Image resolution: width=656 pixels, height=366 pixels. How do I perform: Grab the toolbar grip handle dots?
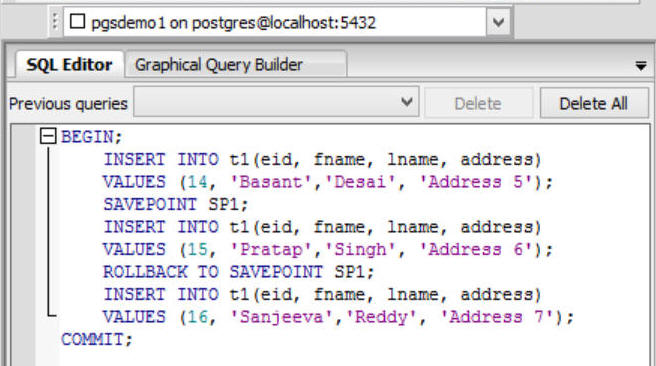click(x=55, y=21)
